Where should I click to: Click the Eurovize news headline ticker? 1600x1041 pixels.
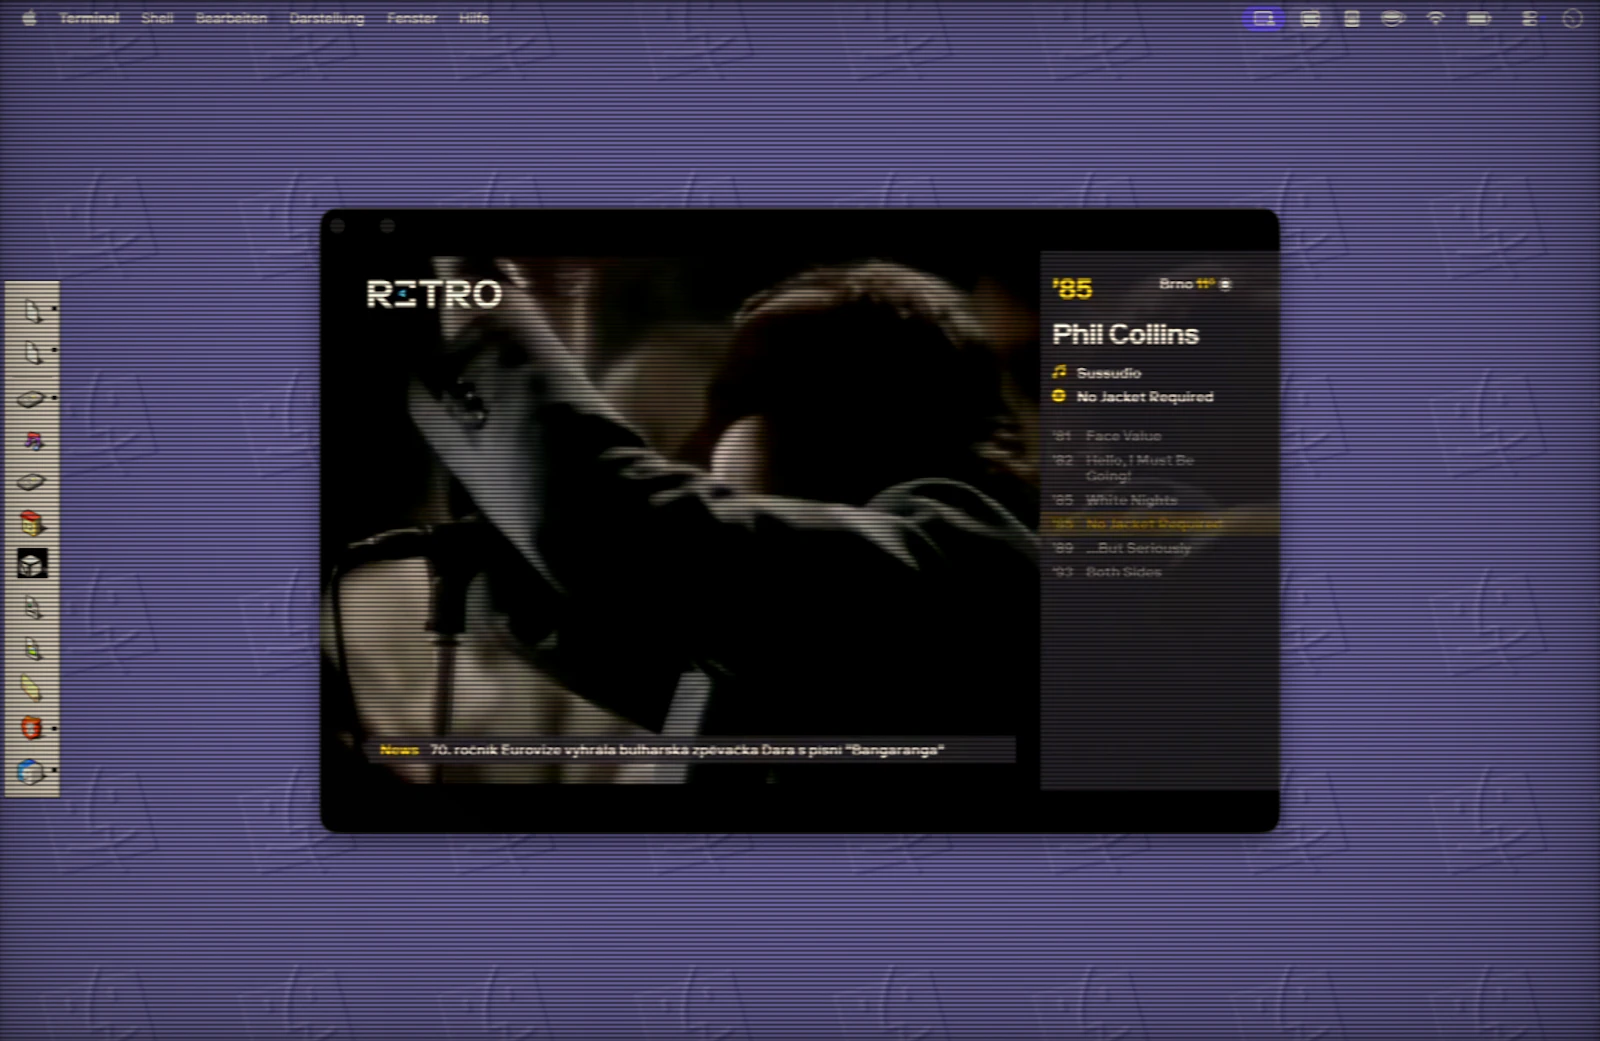pos(687,750)
